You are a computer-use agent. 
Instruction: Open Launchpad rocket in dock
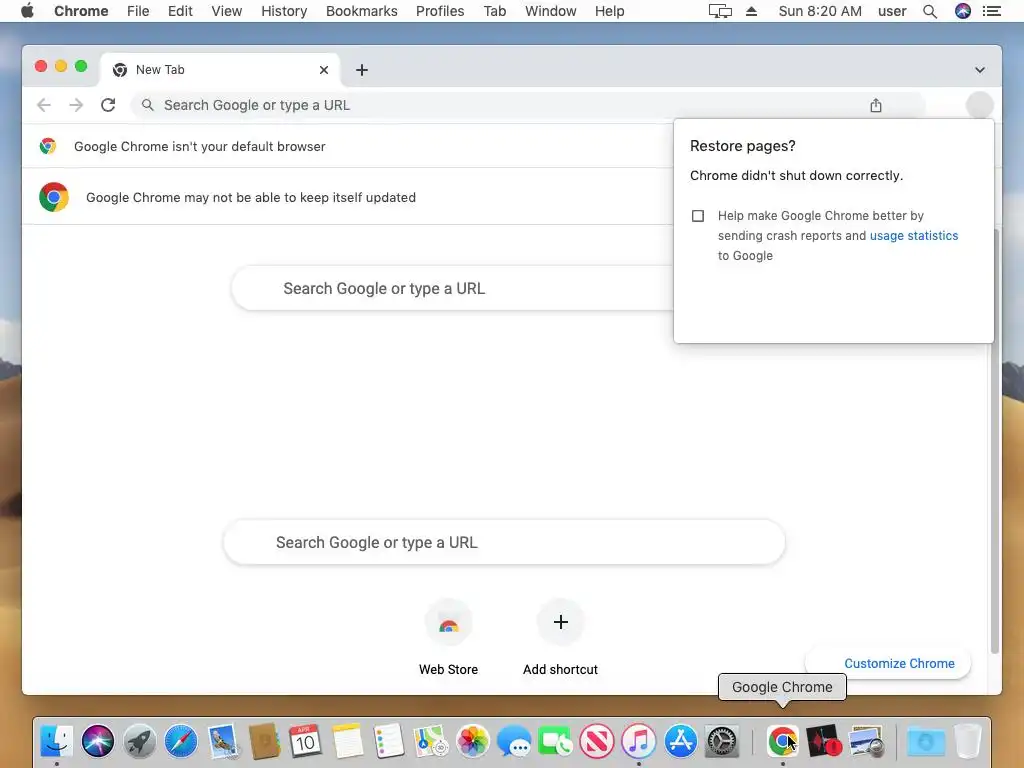point(140,741)
